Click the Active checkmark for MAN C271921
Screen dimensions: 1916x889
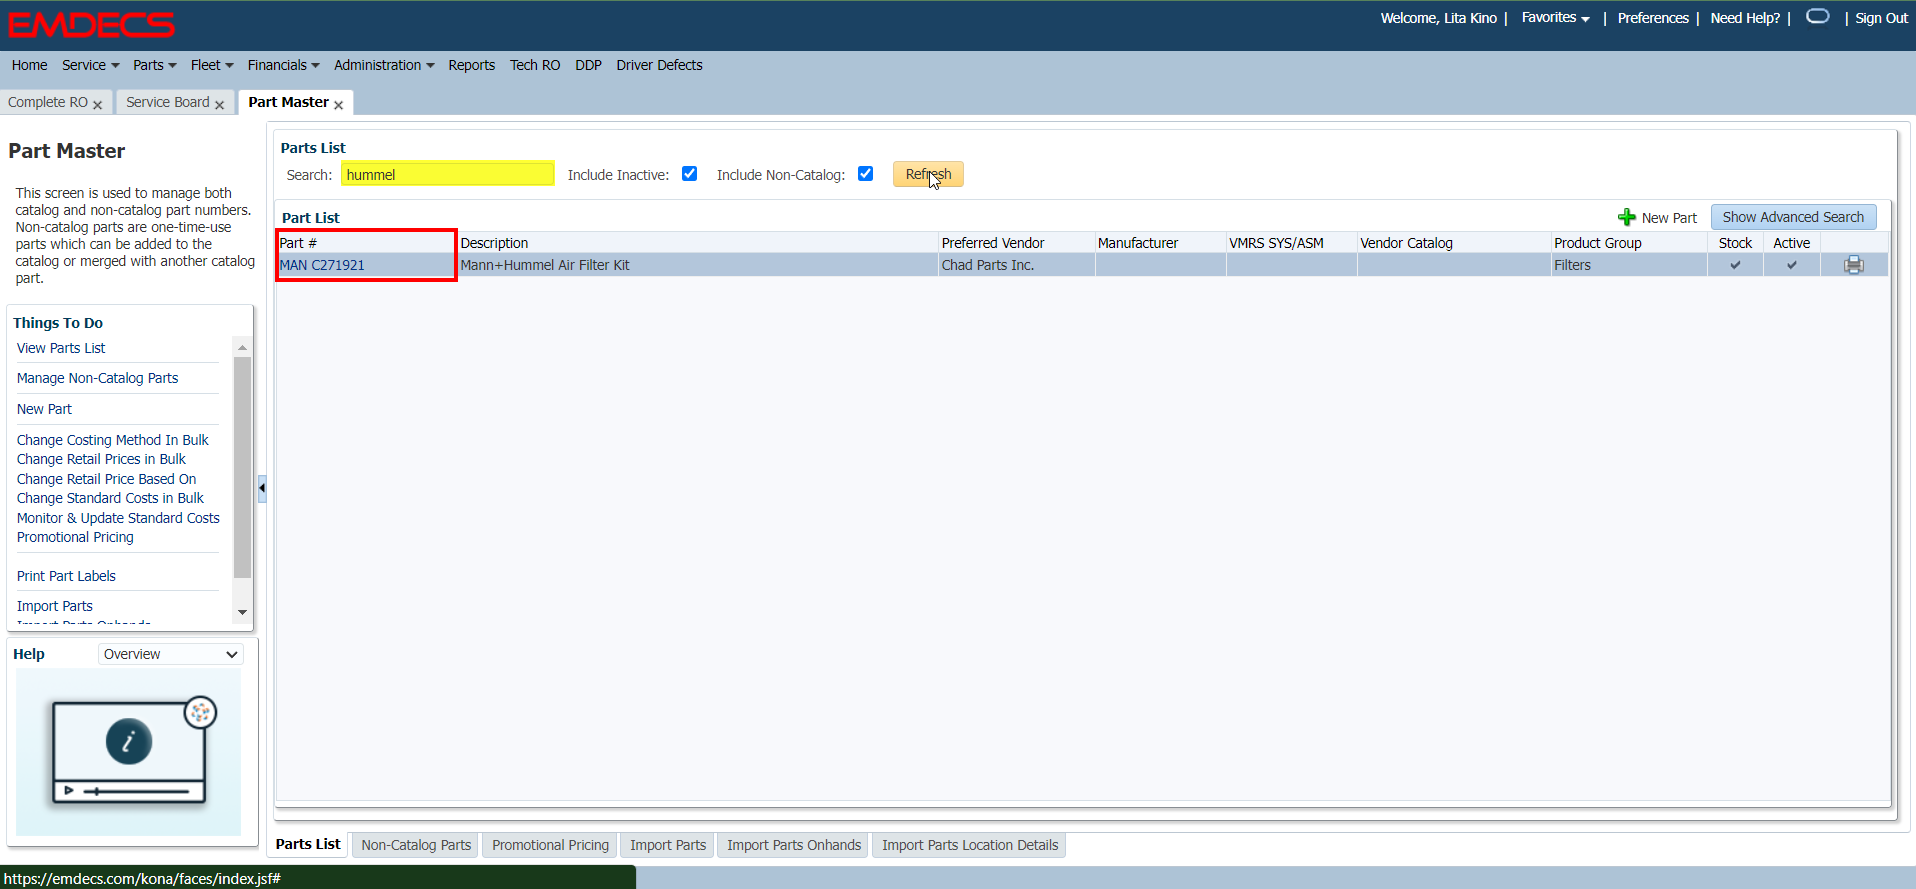click(x=1791, y=265)
